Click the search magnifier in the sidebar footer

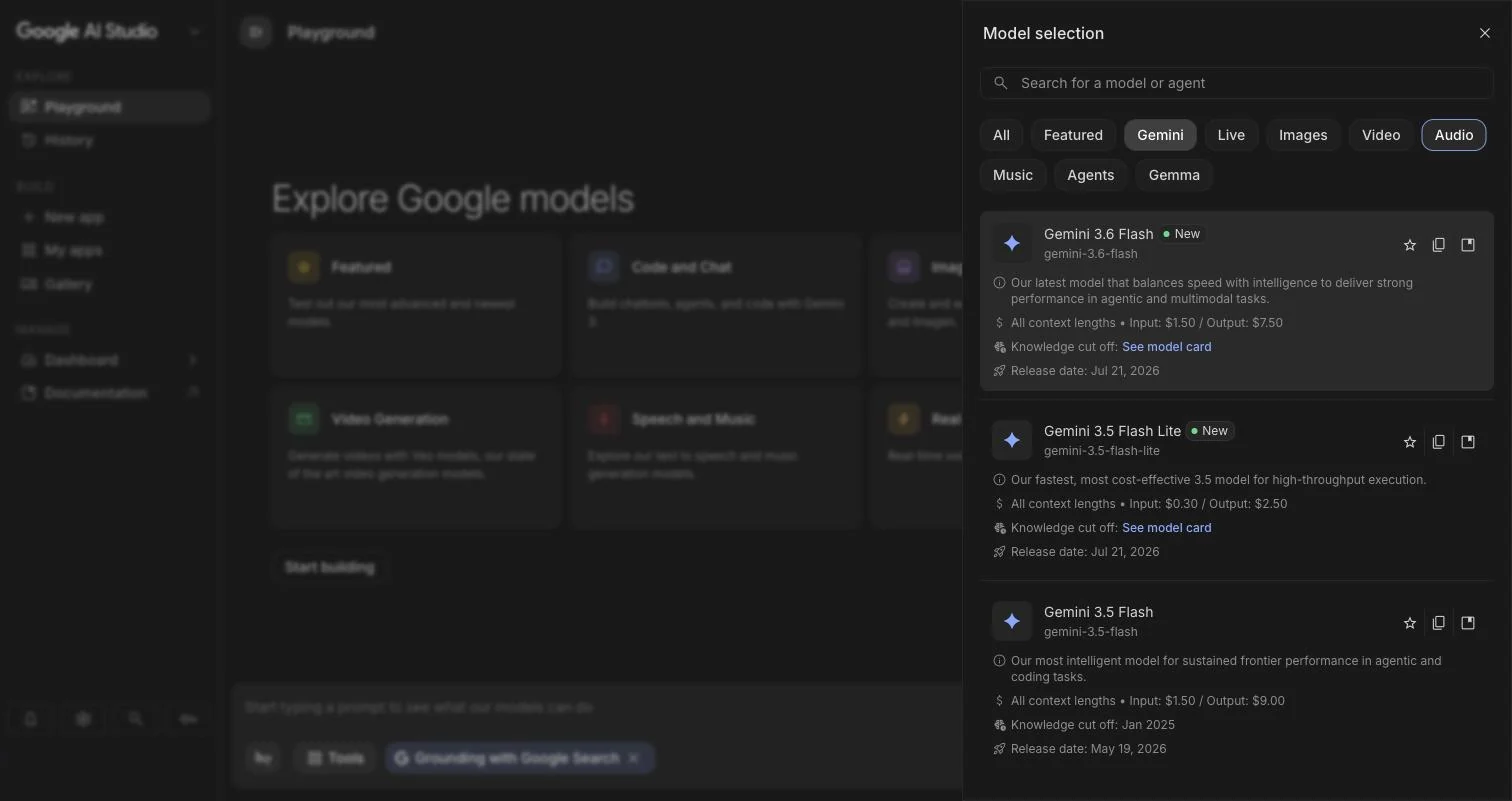click(x=135, y=719)
